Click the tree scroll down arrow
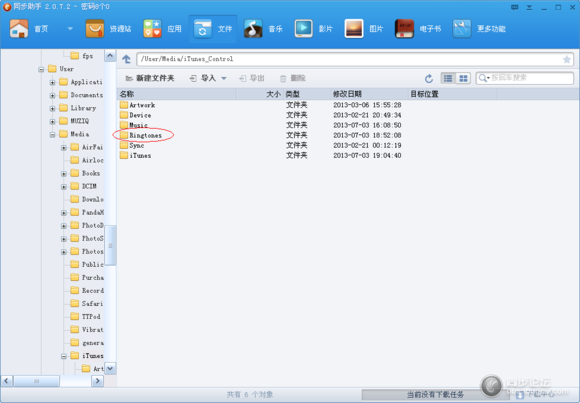 point(110,368)
